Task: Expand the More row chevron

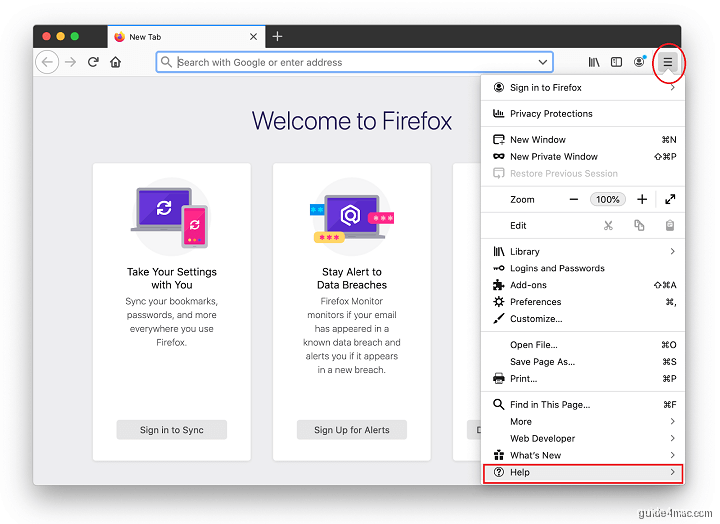Action: [672, 421]
